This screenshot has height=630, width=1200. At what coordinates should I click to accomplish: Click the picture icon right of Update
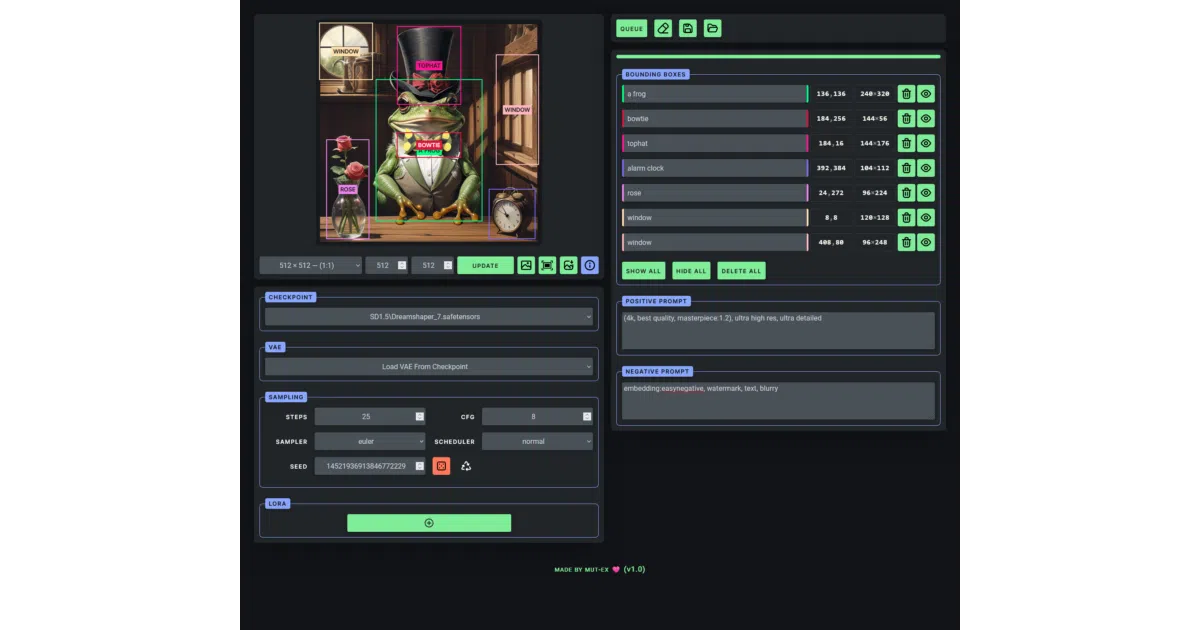[526, 265]
